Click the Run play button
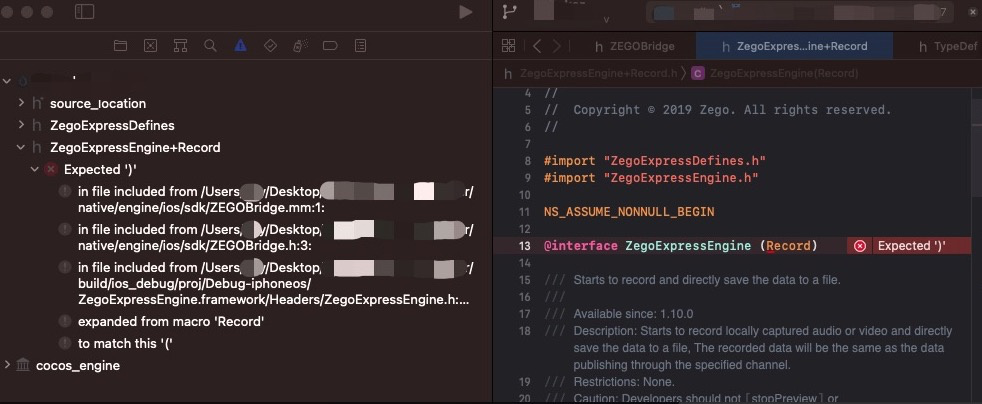 [465, 12]
